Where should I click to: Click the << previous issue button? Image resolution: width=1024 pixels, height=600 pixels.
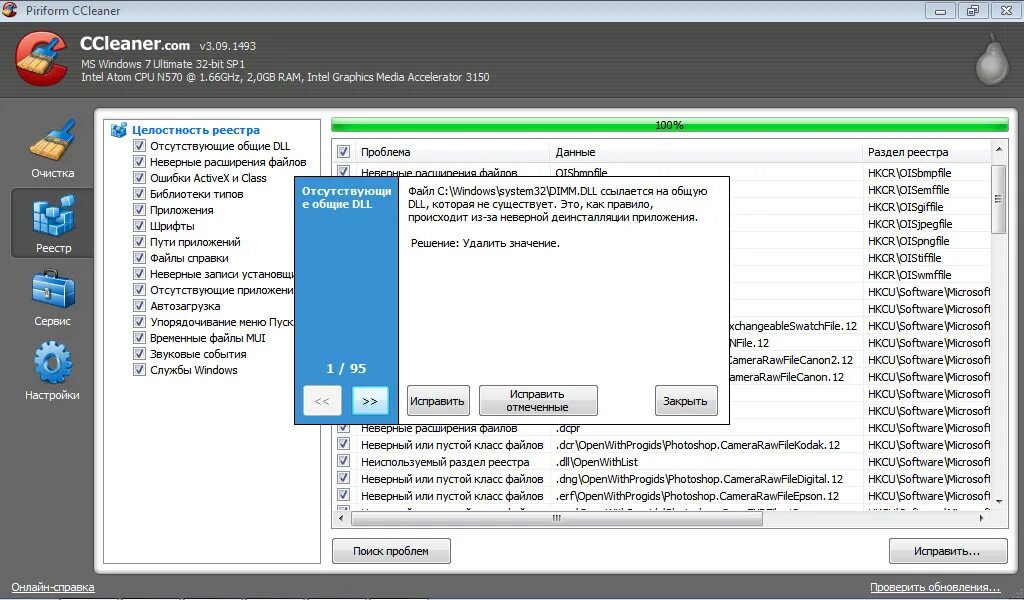point(322,401)
